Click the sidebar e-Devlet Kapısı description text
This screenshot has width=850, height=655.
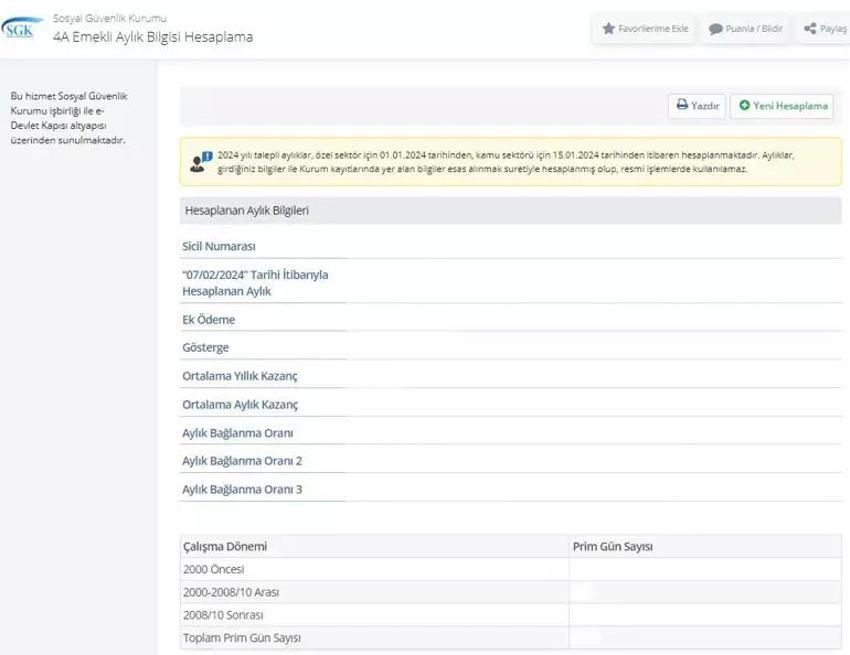click(69, 118)
